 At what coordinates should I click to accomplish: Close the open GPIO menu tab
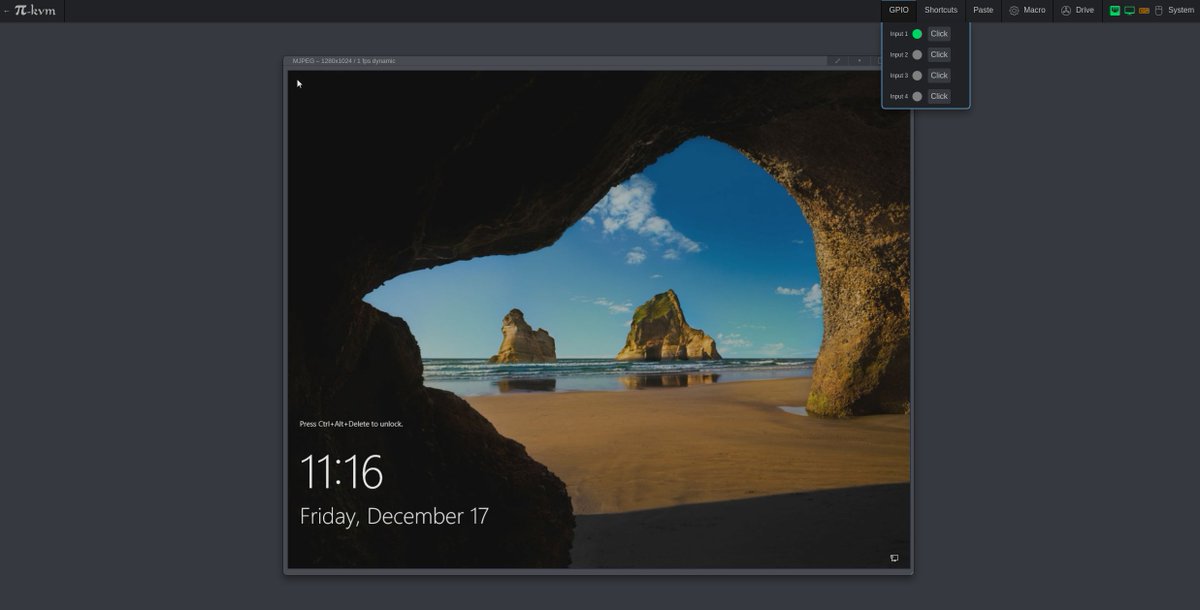[899, 10]
